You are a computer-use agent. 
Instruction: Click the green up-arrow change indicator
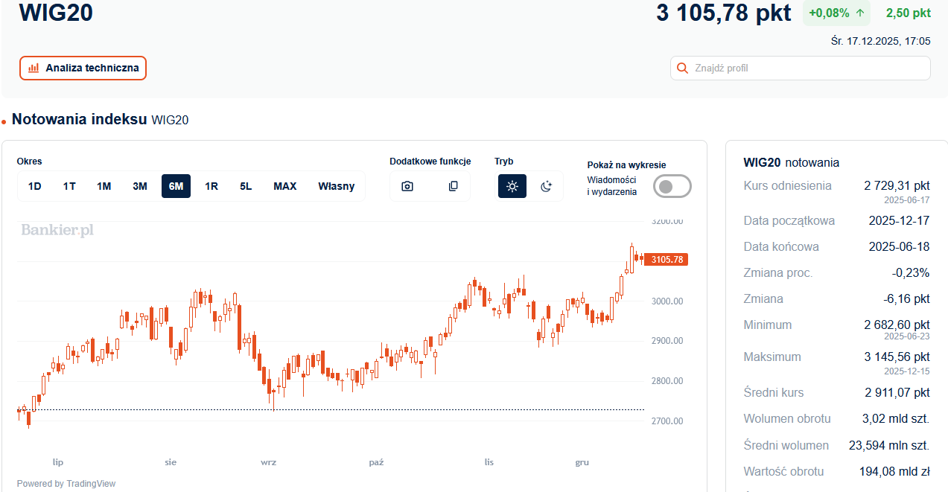[860, 13]
